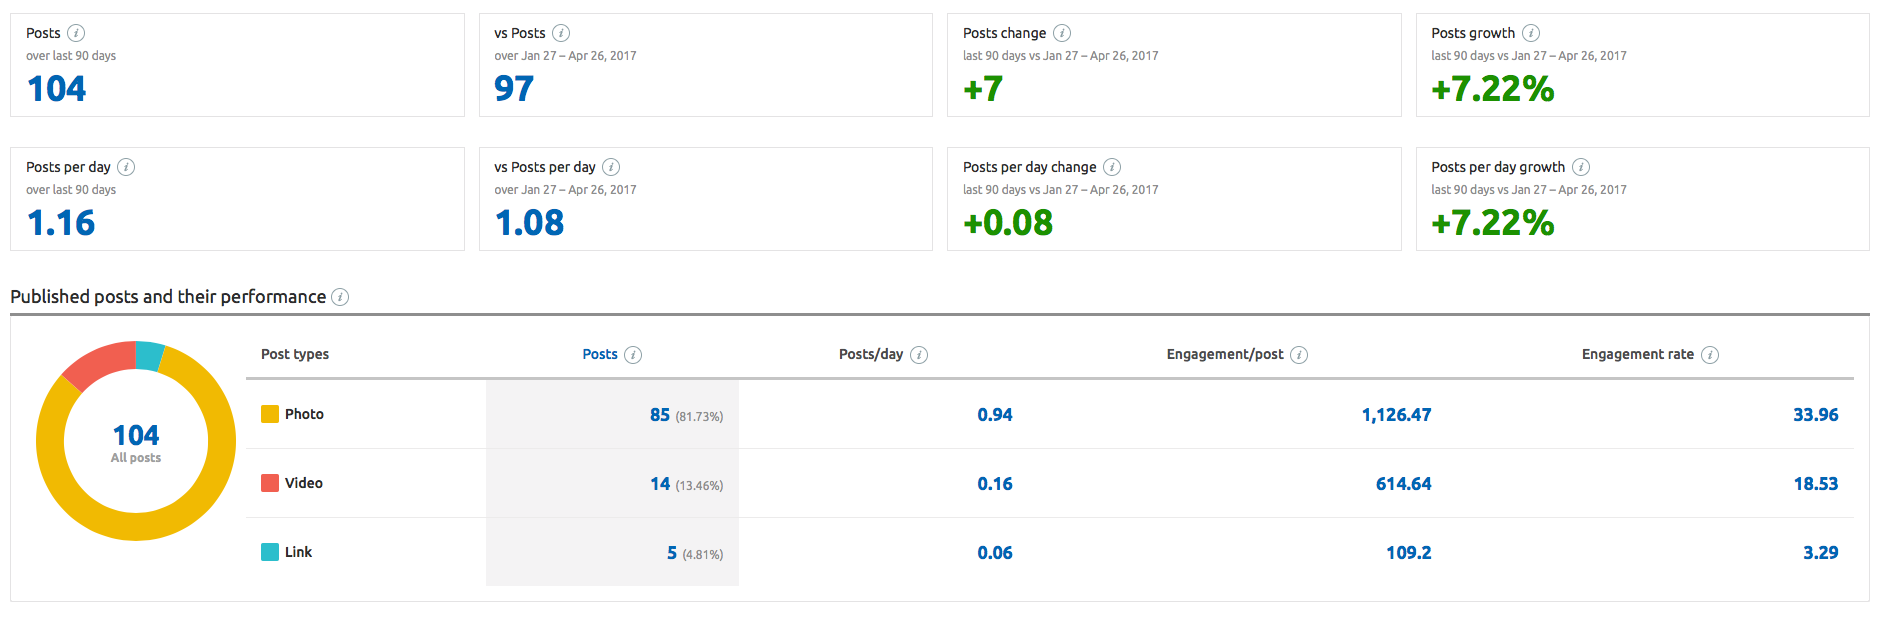Click info icon beside vs Posts title
This screenshot has height=619, width=1885.
(561, 33)
